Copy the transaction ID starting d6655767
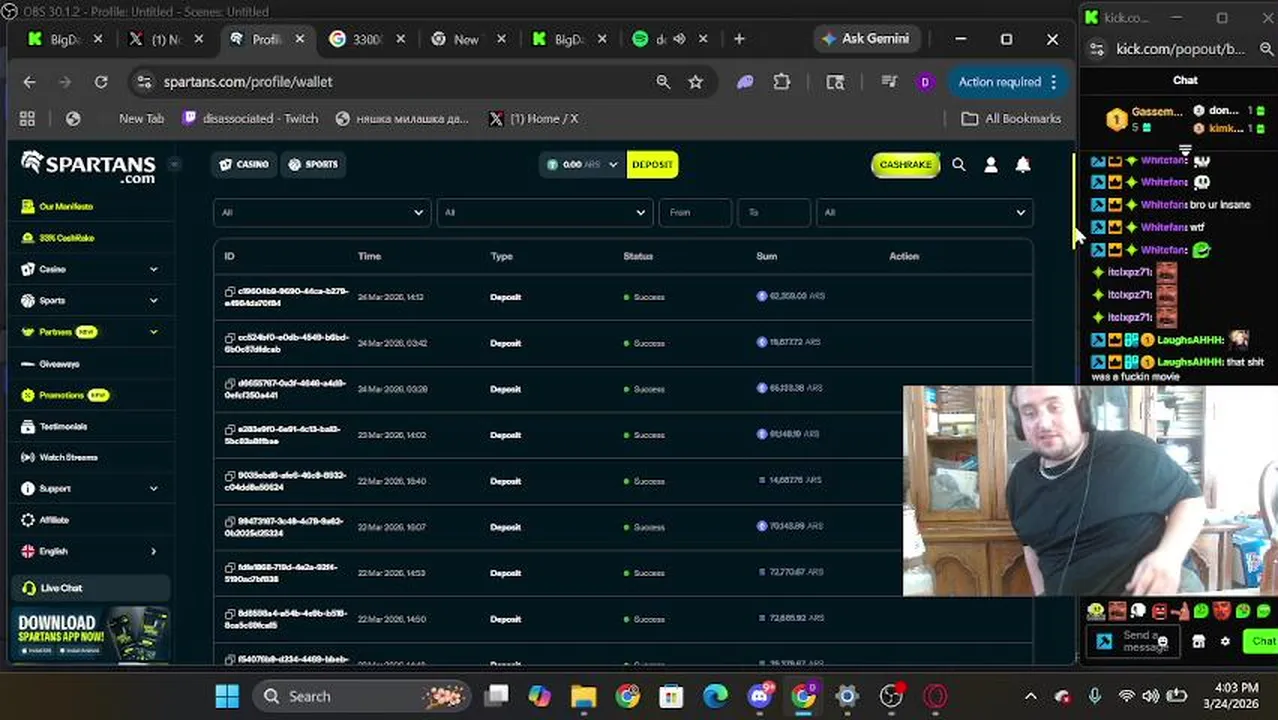This screenshot has width=1278, height=720. click(230, 385)
